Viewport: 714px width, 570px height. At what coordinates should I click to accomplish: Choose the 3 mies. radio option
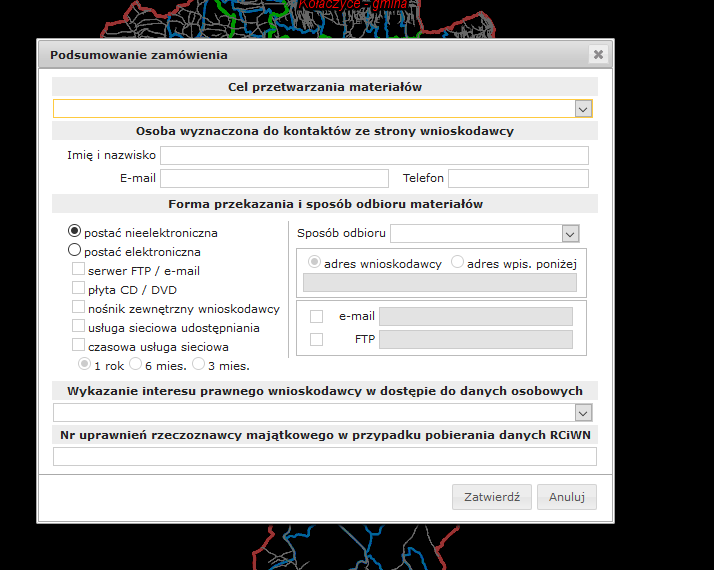199,364
